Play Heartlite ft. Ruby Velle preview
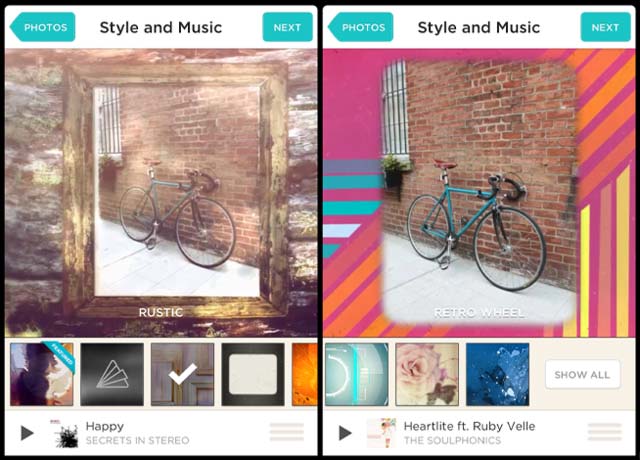 coord(345,433)
